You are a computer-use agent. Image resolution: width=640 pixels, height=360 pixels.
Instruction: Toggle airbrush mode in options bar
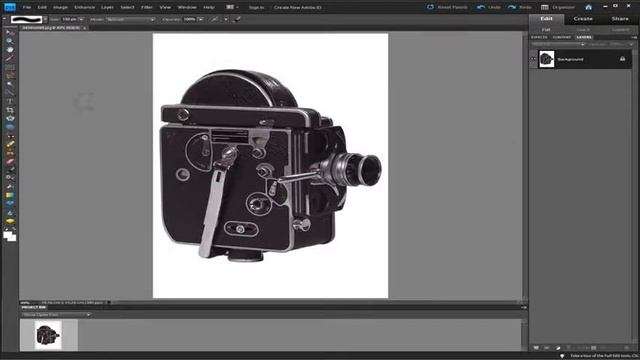[x=214, y=19]
